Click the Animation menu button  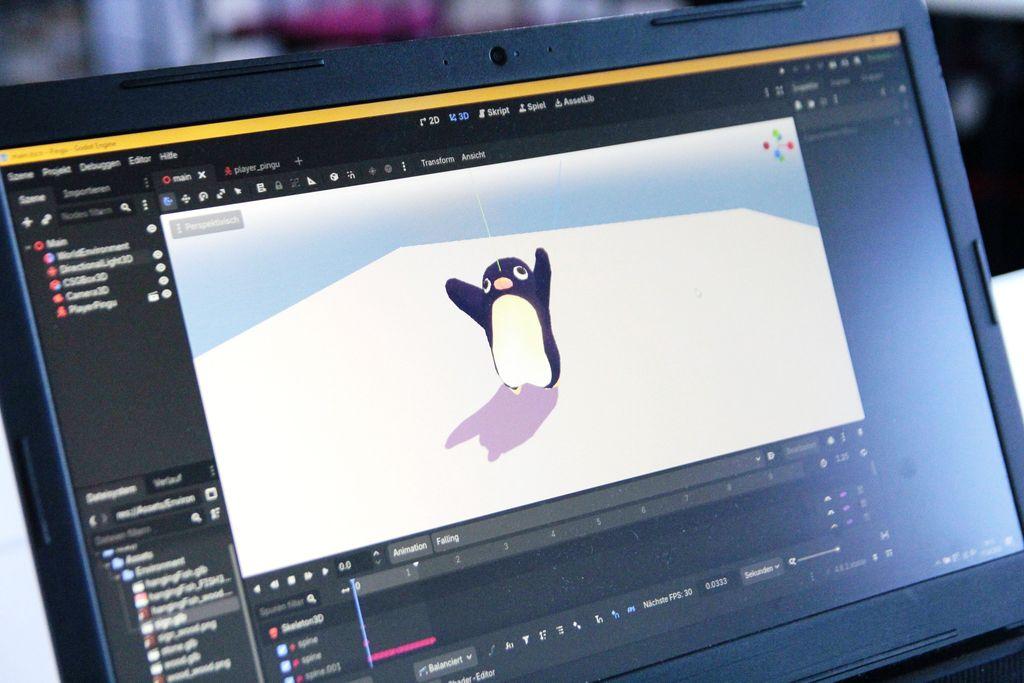pyautogui.click(x=409, y=549)
